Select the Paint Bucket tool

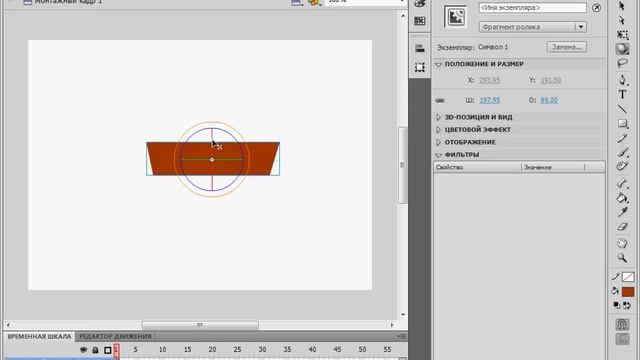(622, 198)
